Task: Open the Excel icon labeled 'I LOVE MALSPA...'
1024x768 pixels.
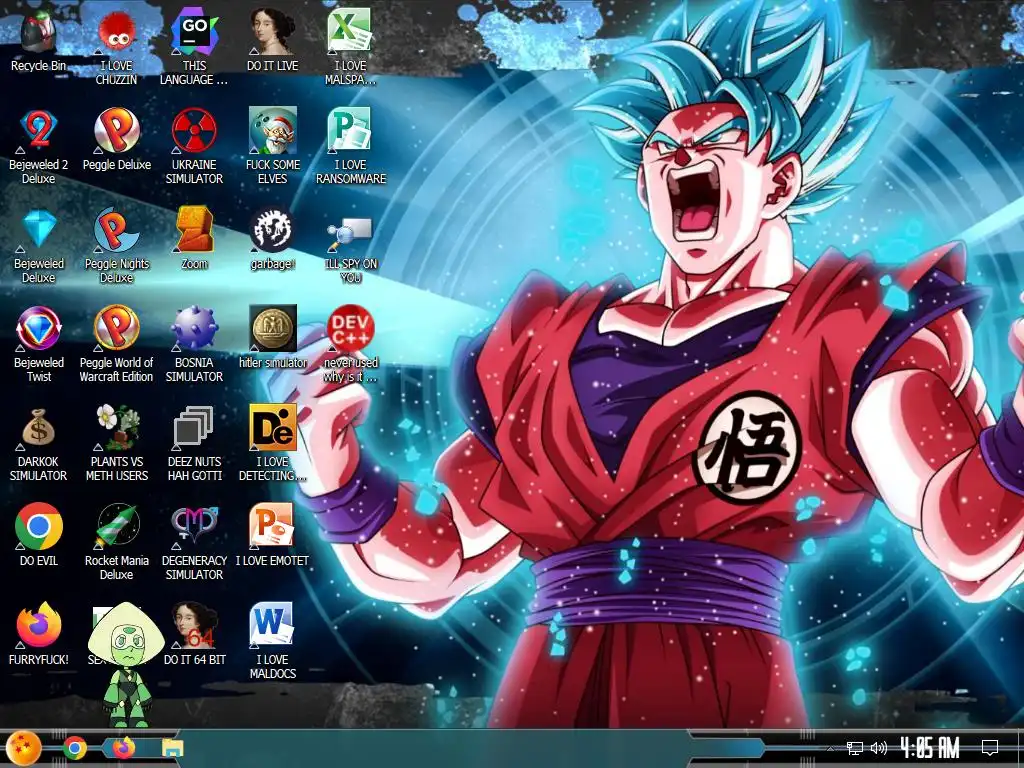Action: tap(350, 31)
